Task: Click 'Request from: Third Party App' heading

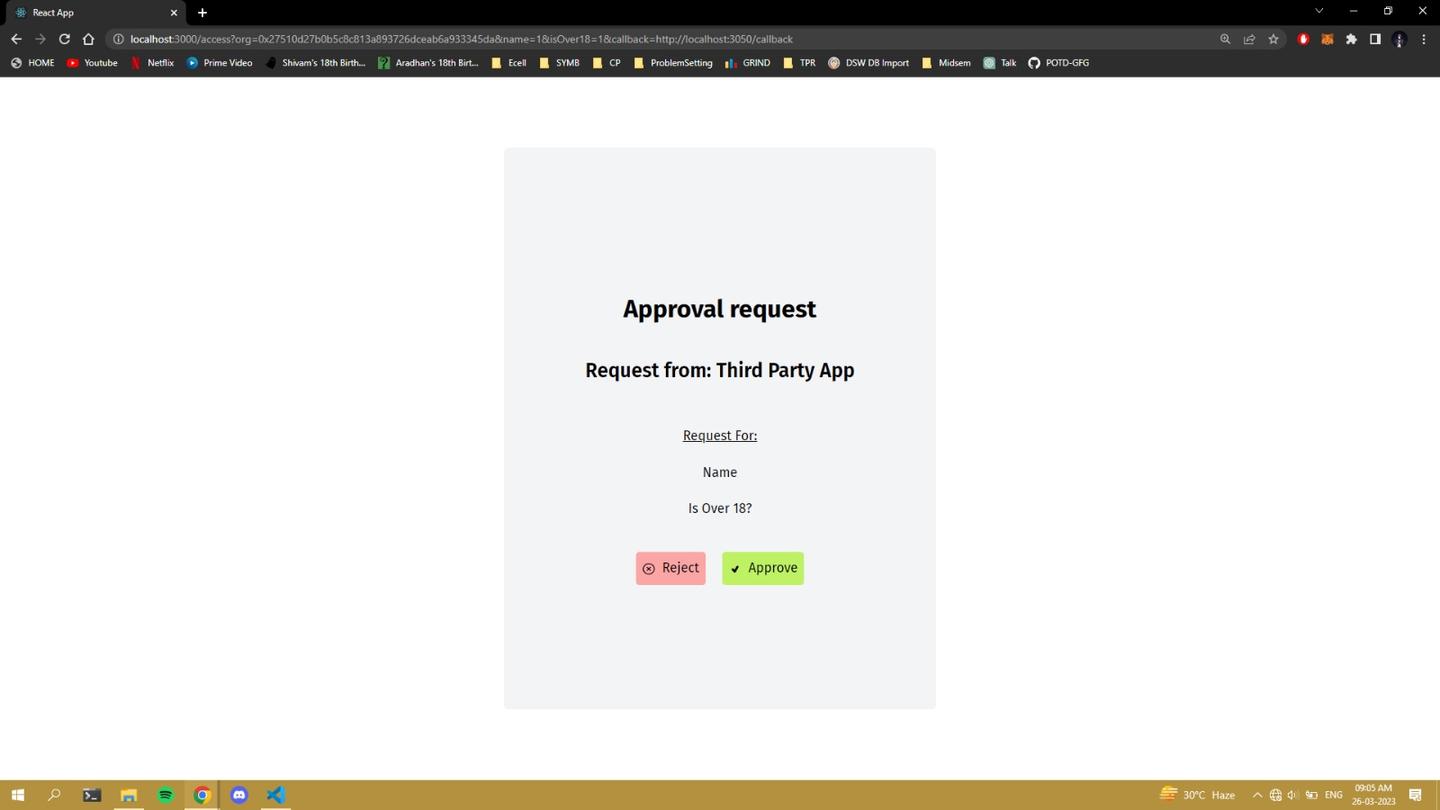Action: tap(720, 370)
